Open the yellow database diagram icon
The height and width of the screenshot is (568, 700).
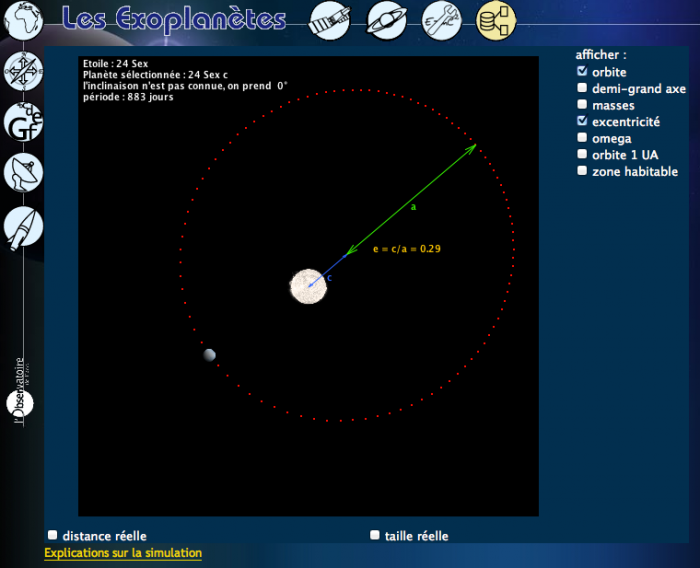(496, 20)
